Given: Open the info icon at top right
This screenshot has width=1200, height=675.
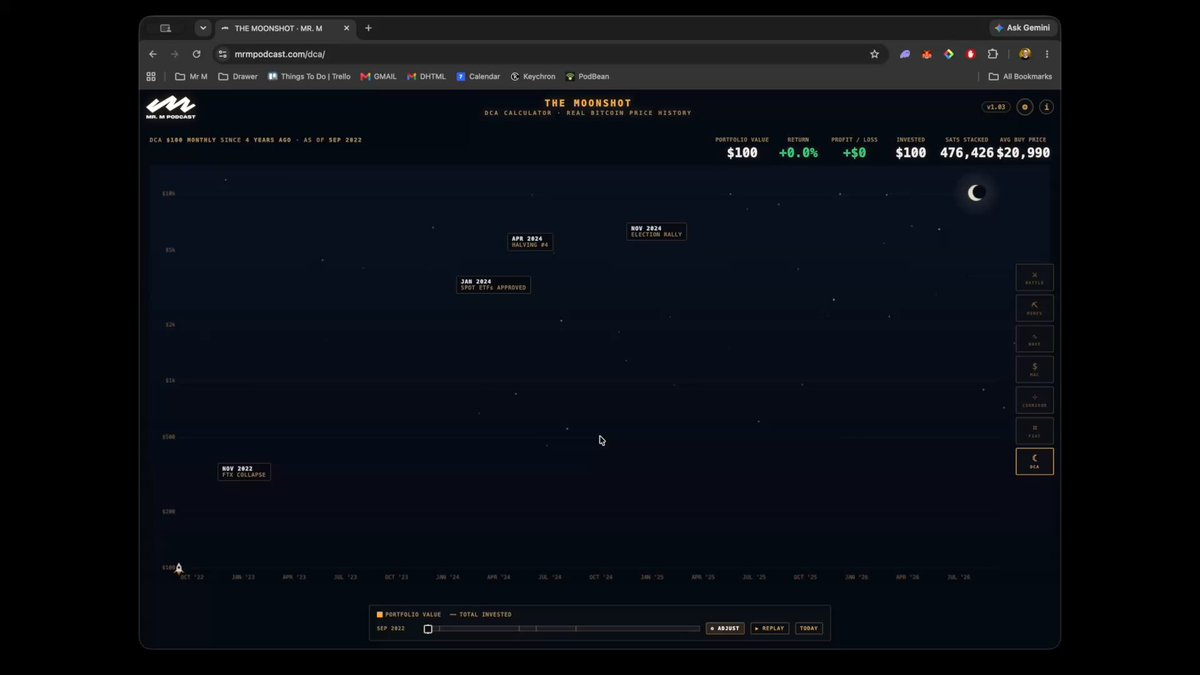Looking at the screenshot, I should 1046,106.
